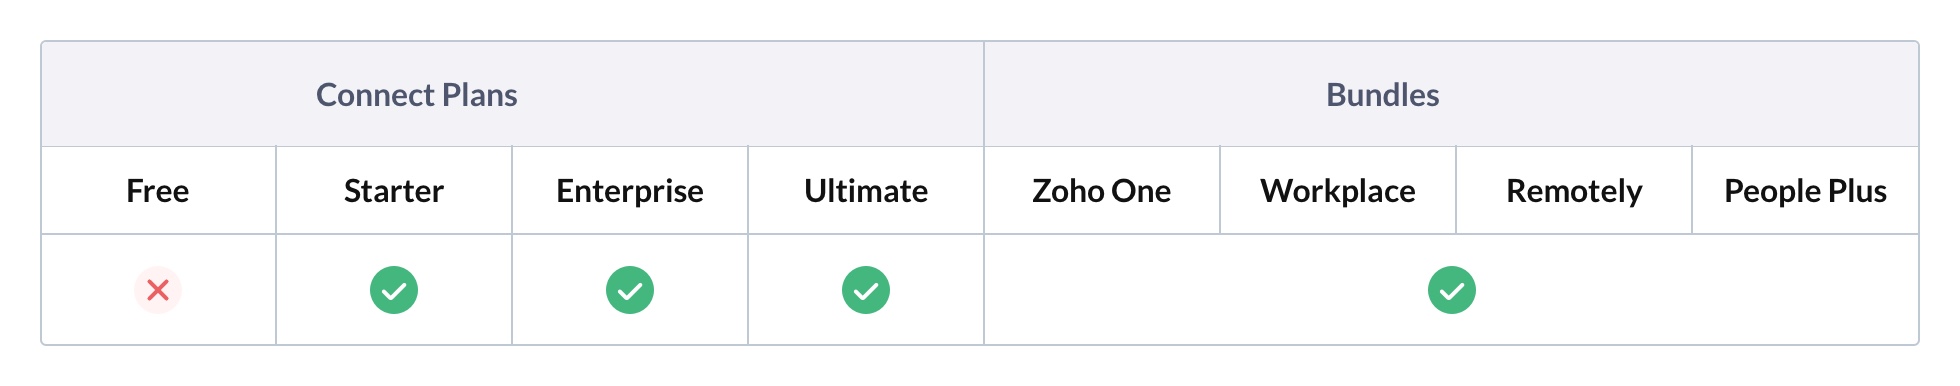The height and width of the screenshot is (386, 1960).
Task: Select the merged Bundles availability cell
Action: (1452, 290)
